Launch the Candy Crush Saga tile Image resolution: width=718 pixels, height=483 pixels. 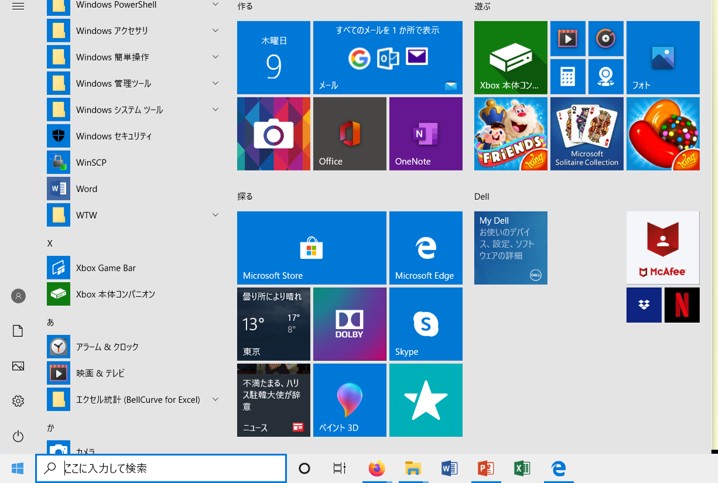663,134
